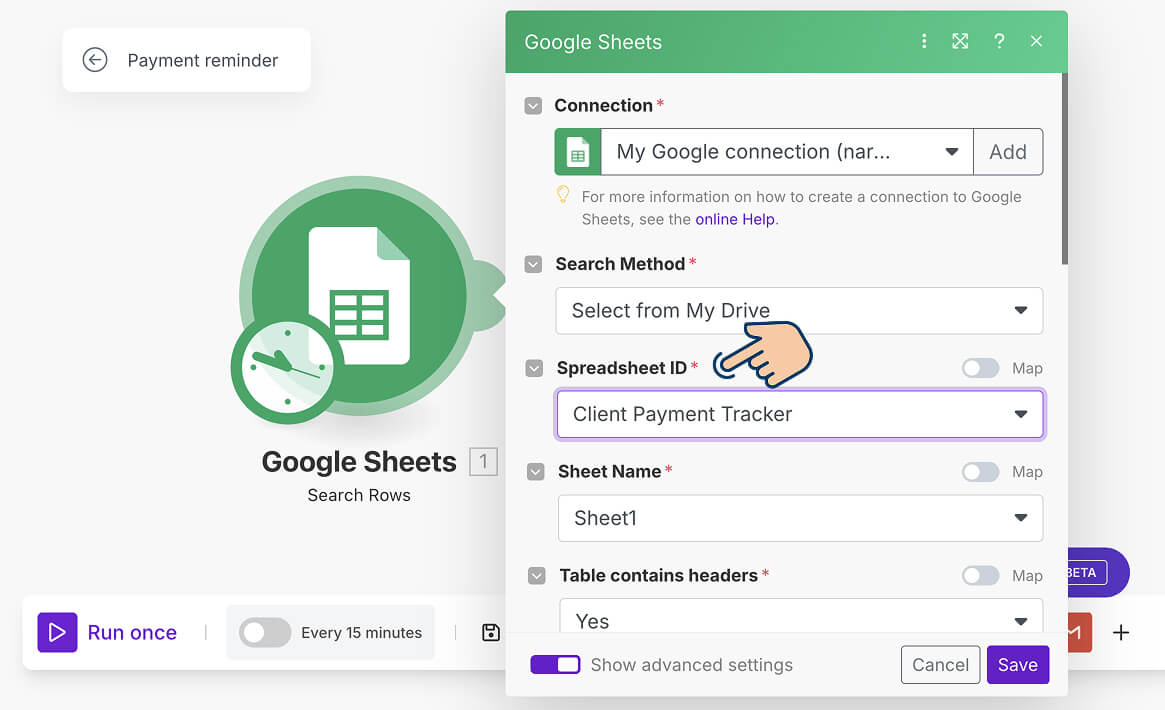
Task: Open the Connection dropdown
Action: click(x=787, y=152)
